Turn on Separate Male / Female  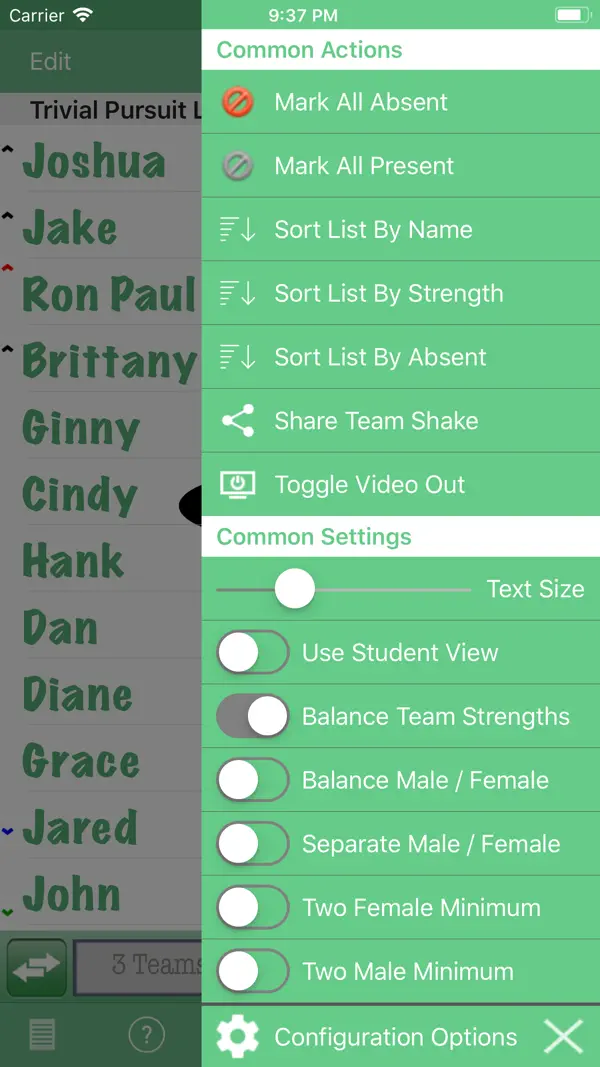point(251,843)
